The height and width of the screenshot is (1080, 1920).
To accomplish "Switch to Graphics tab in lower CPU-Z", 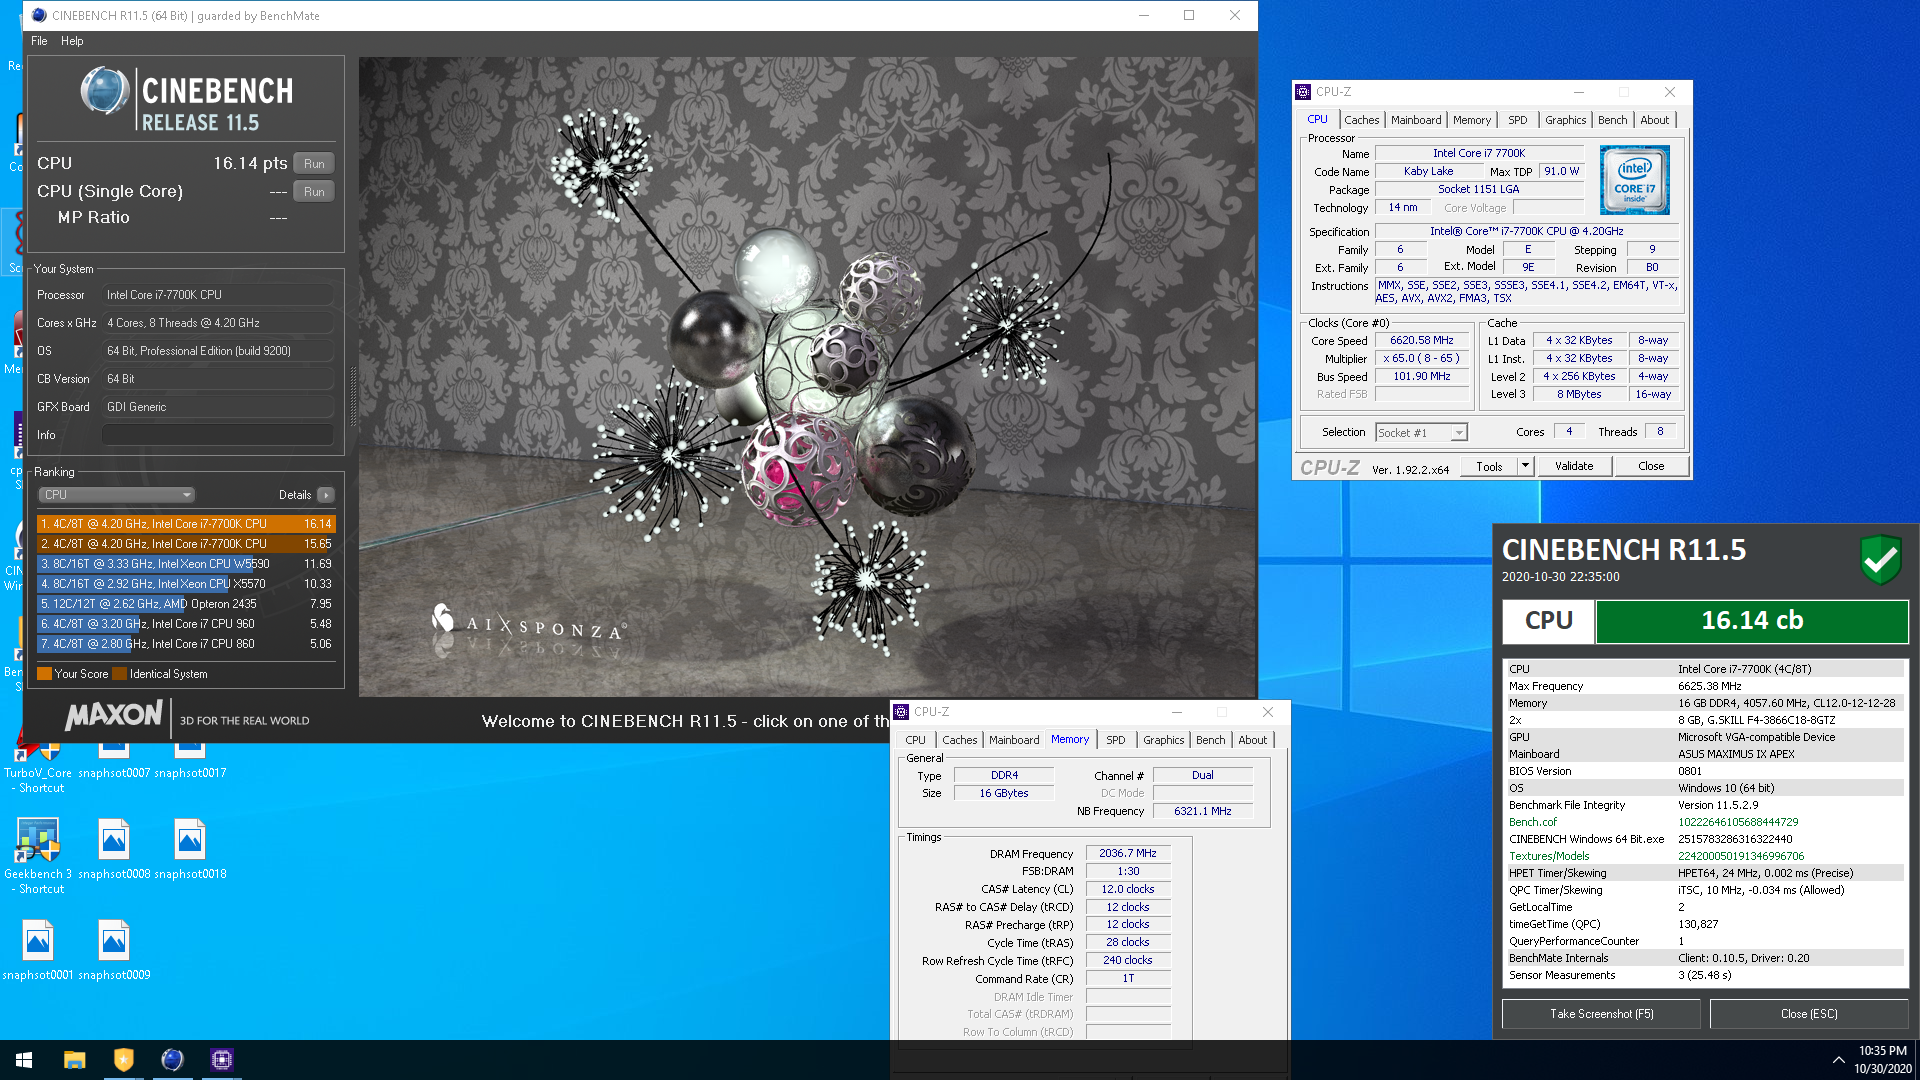I will [x=1163, y=740].
